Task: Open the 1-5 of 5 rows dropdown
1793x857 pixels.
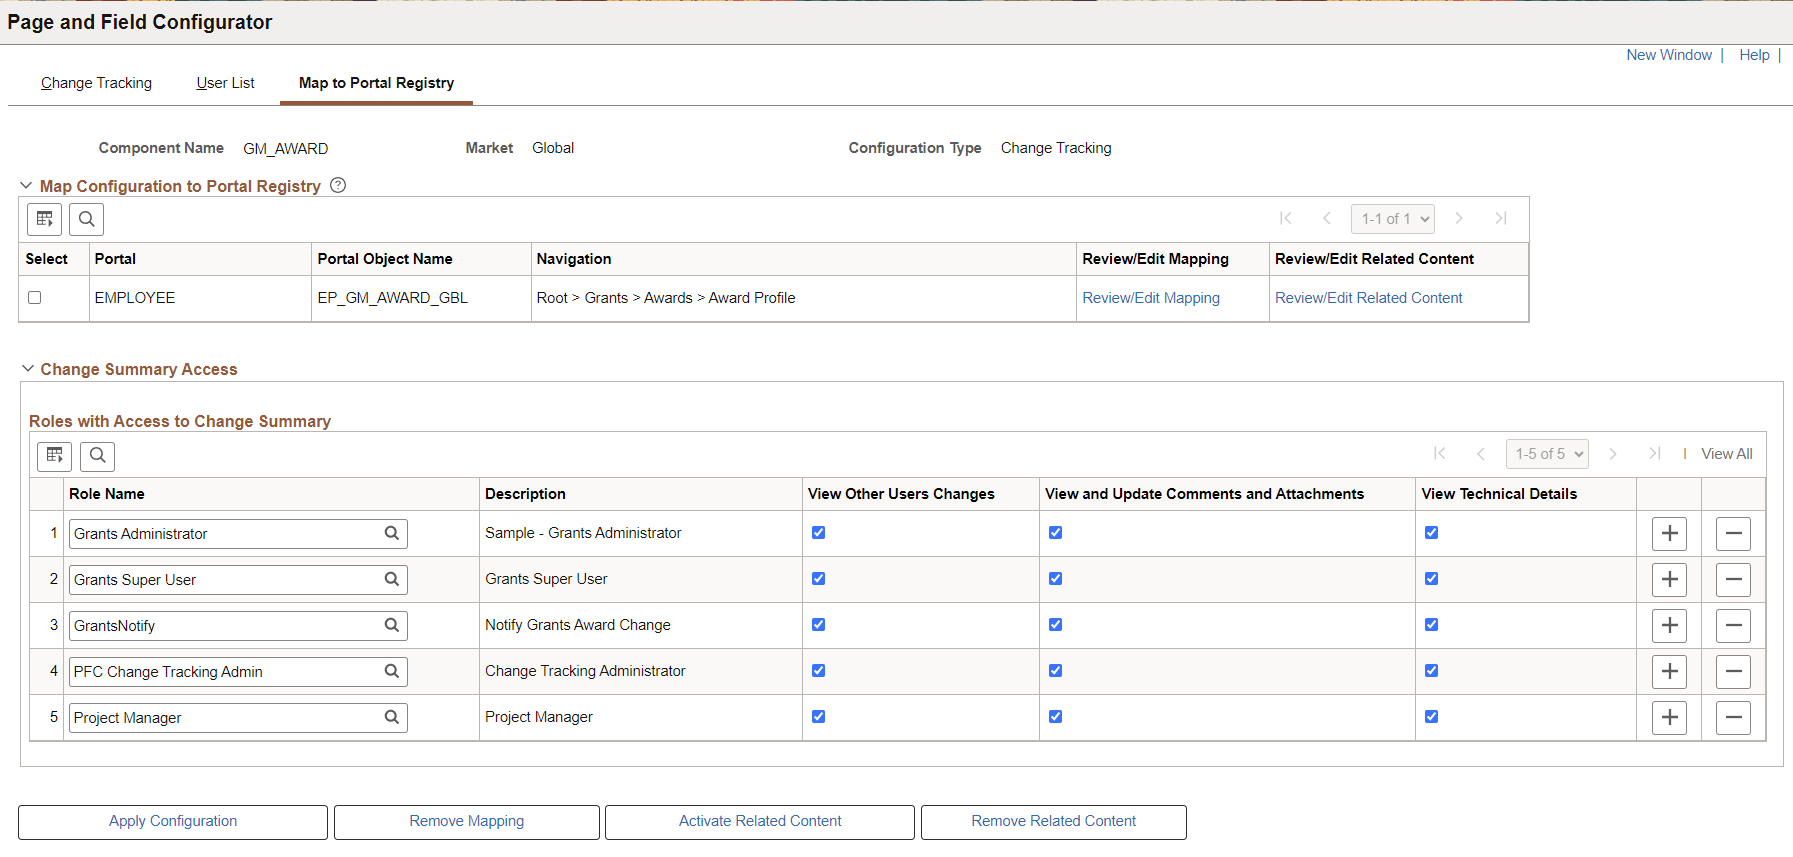Action: [1546, 454]
